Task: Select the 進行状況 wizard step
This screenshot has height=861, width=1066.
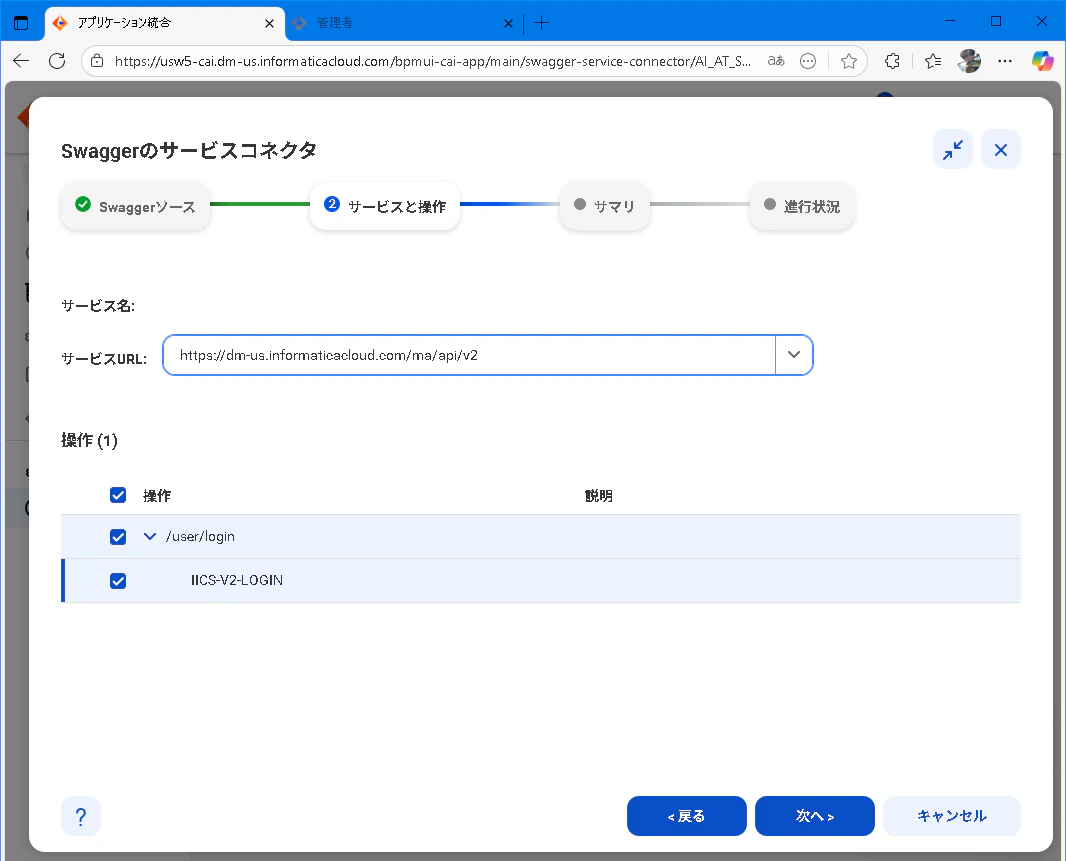Action: click(802, 206)
